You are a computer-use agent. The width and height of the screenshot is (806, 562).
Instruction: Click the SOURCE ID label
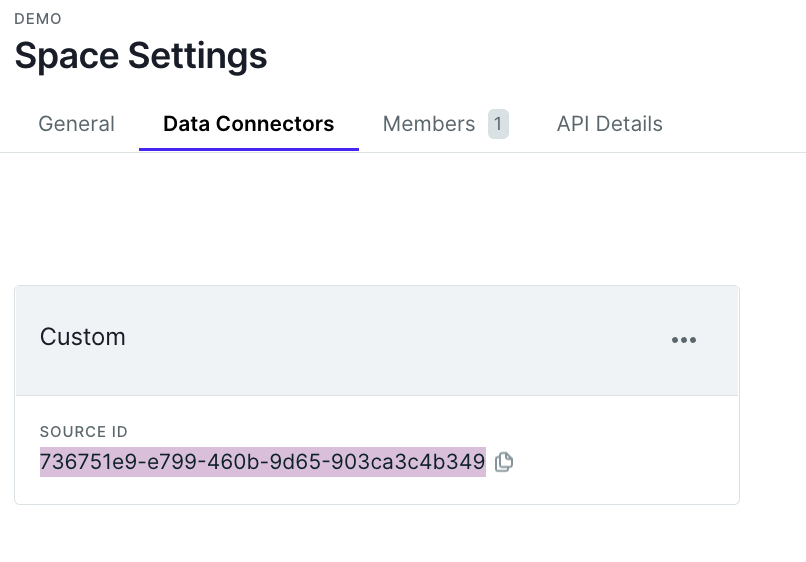[x=84, y=432]
